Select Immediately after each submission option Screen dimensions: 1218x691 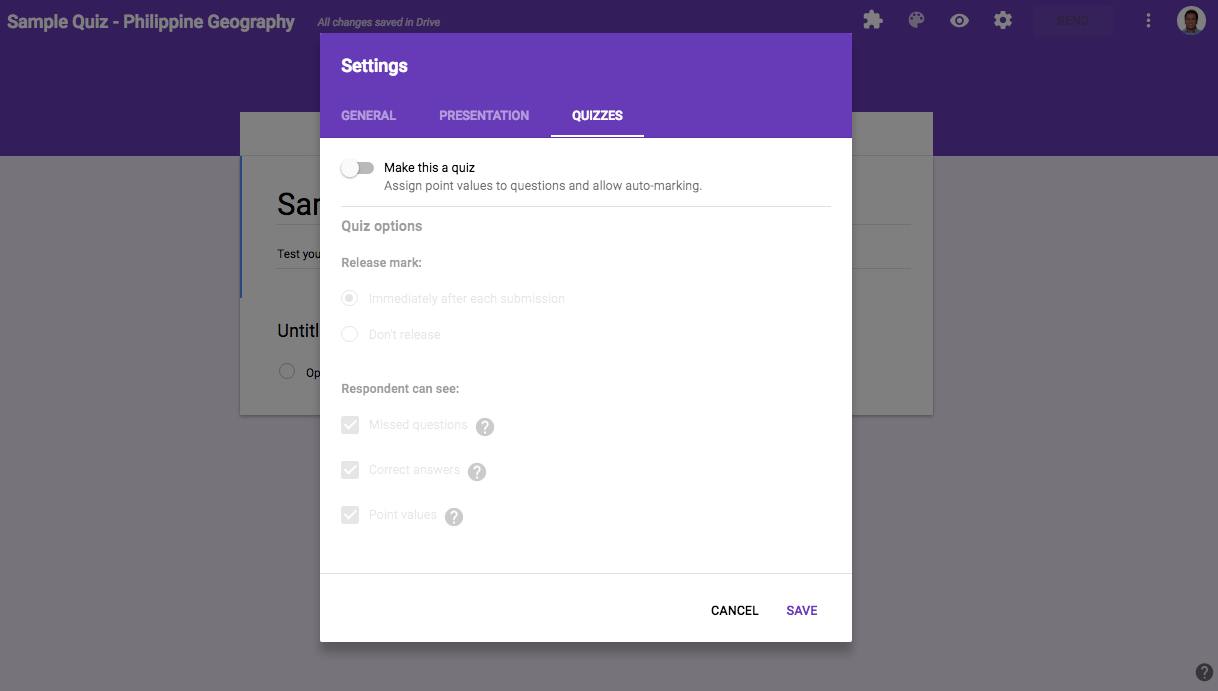[x=350, y=299]
